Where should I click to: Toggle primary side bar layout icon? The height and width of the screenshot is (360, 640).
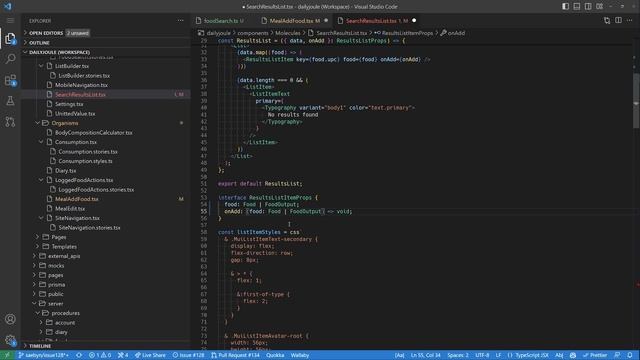pyautogui.click(x=565, y=7)
